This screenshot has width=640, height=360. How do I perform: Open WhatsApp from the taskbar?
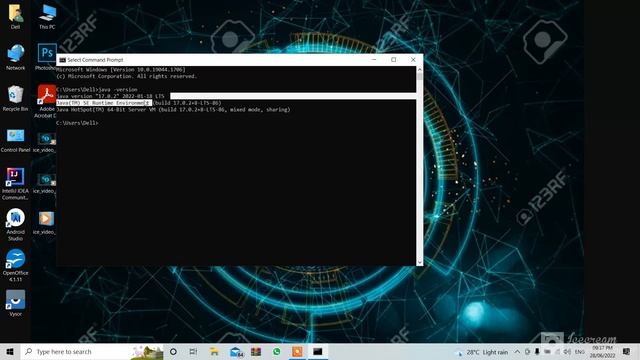click(x=277, y=351)
